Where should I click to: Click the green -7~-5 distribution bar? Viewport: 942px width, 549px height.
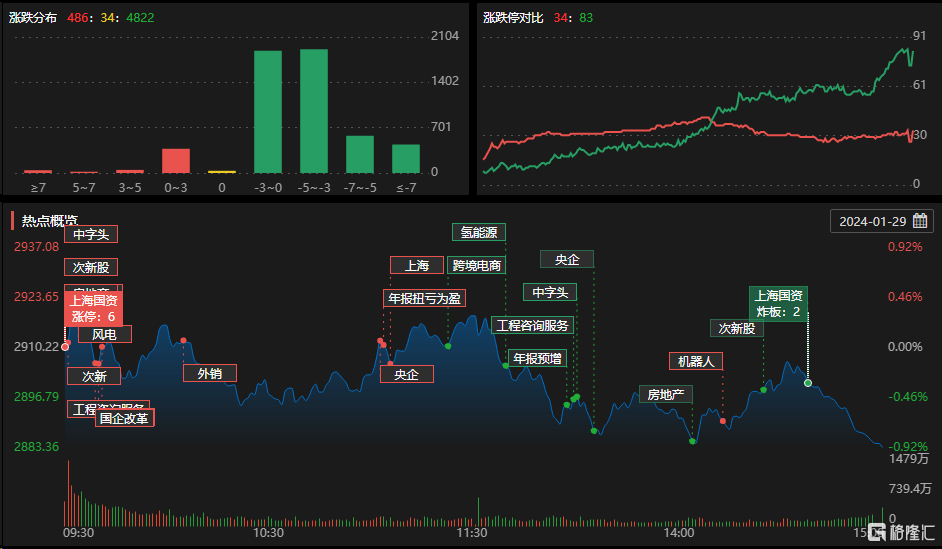click(360, 154)
